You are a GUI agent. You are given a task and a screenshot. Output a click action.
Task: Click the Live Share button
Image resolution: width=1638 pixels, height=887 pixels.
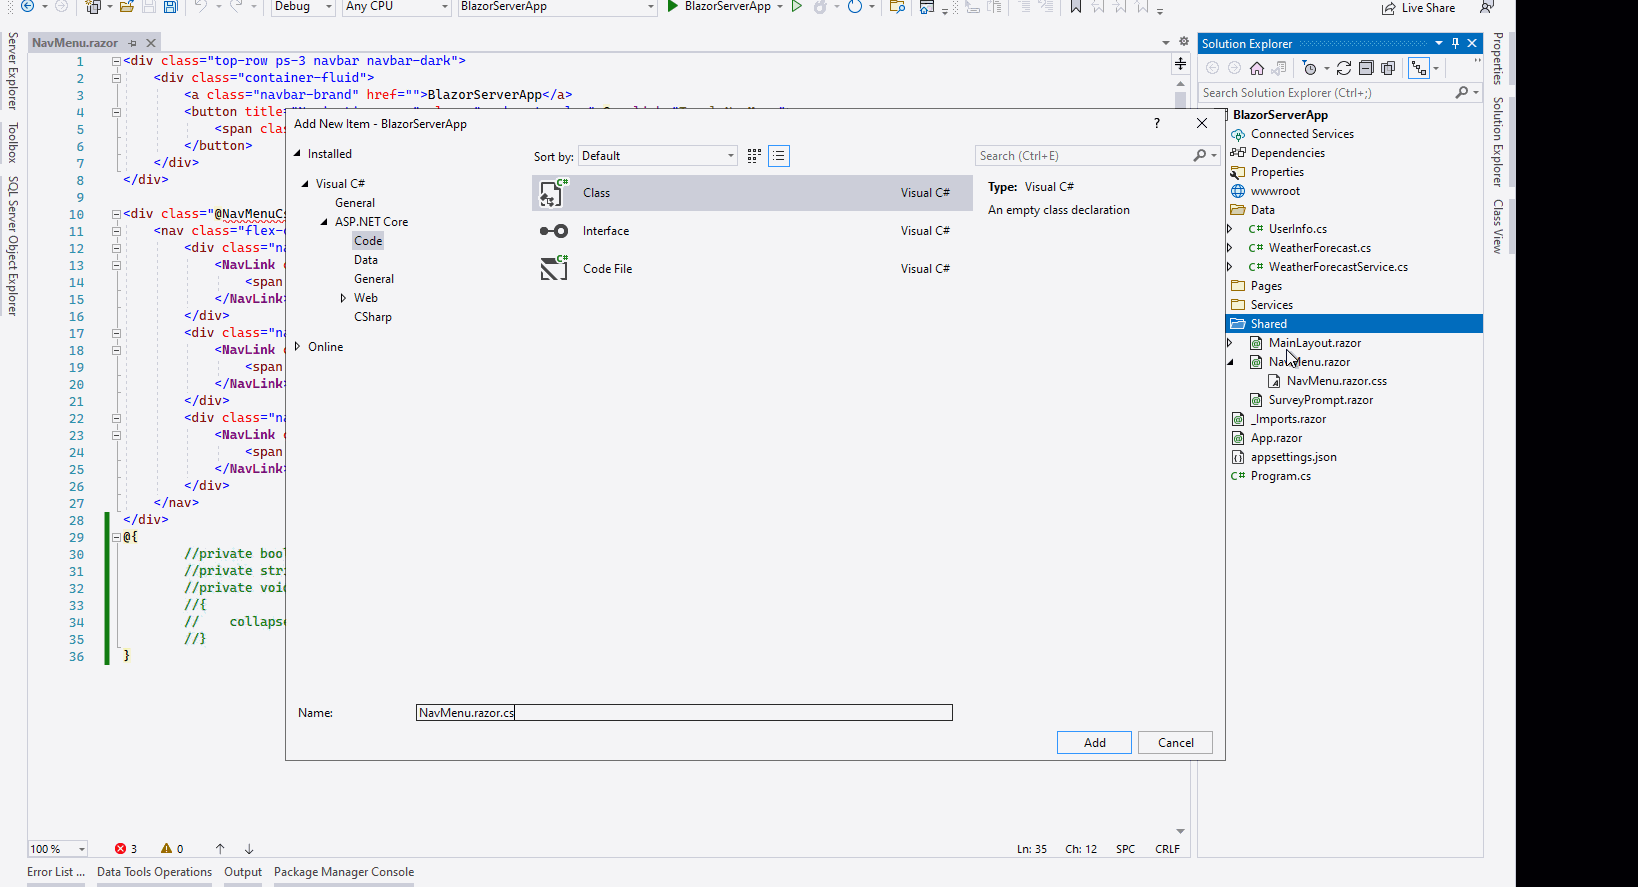1419,7
